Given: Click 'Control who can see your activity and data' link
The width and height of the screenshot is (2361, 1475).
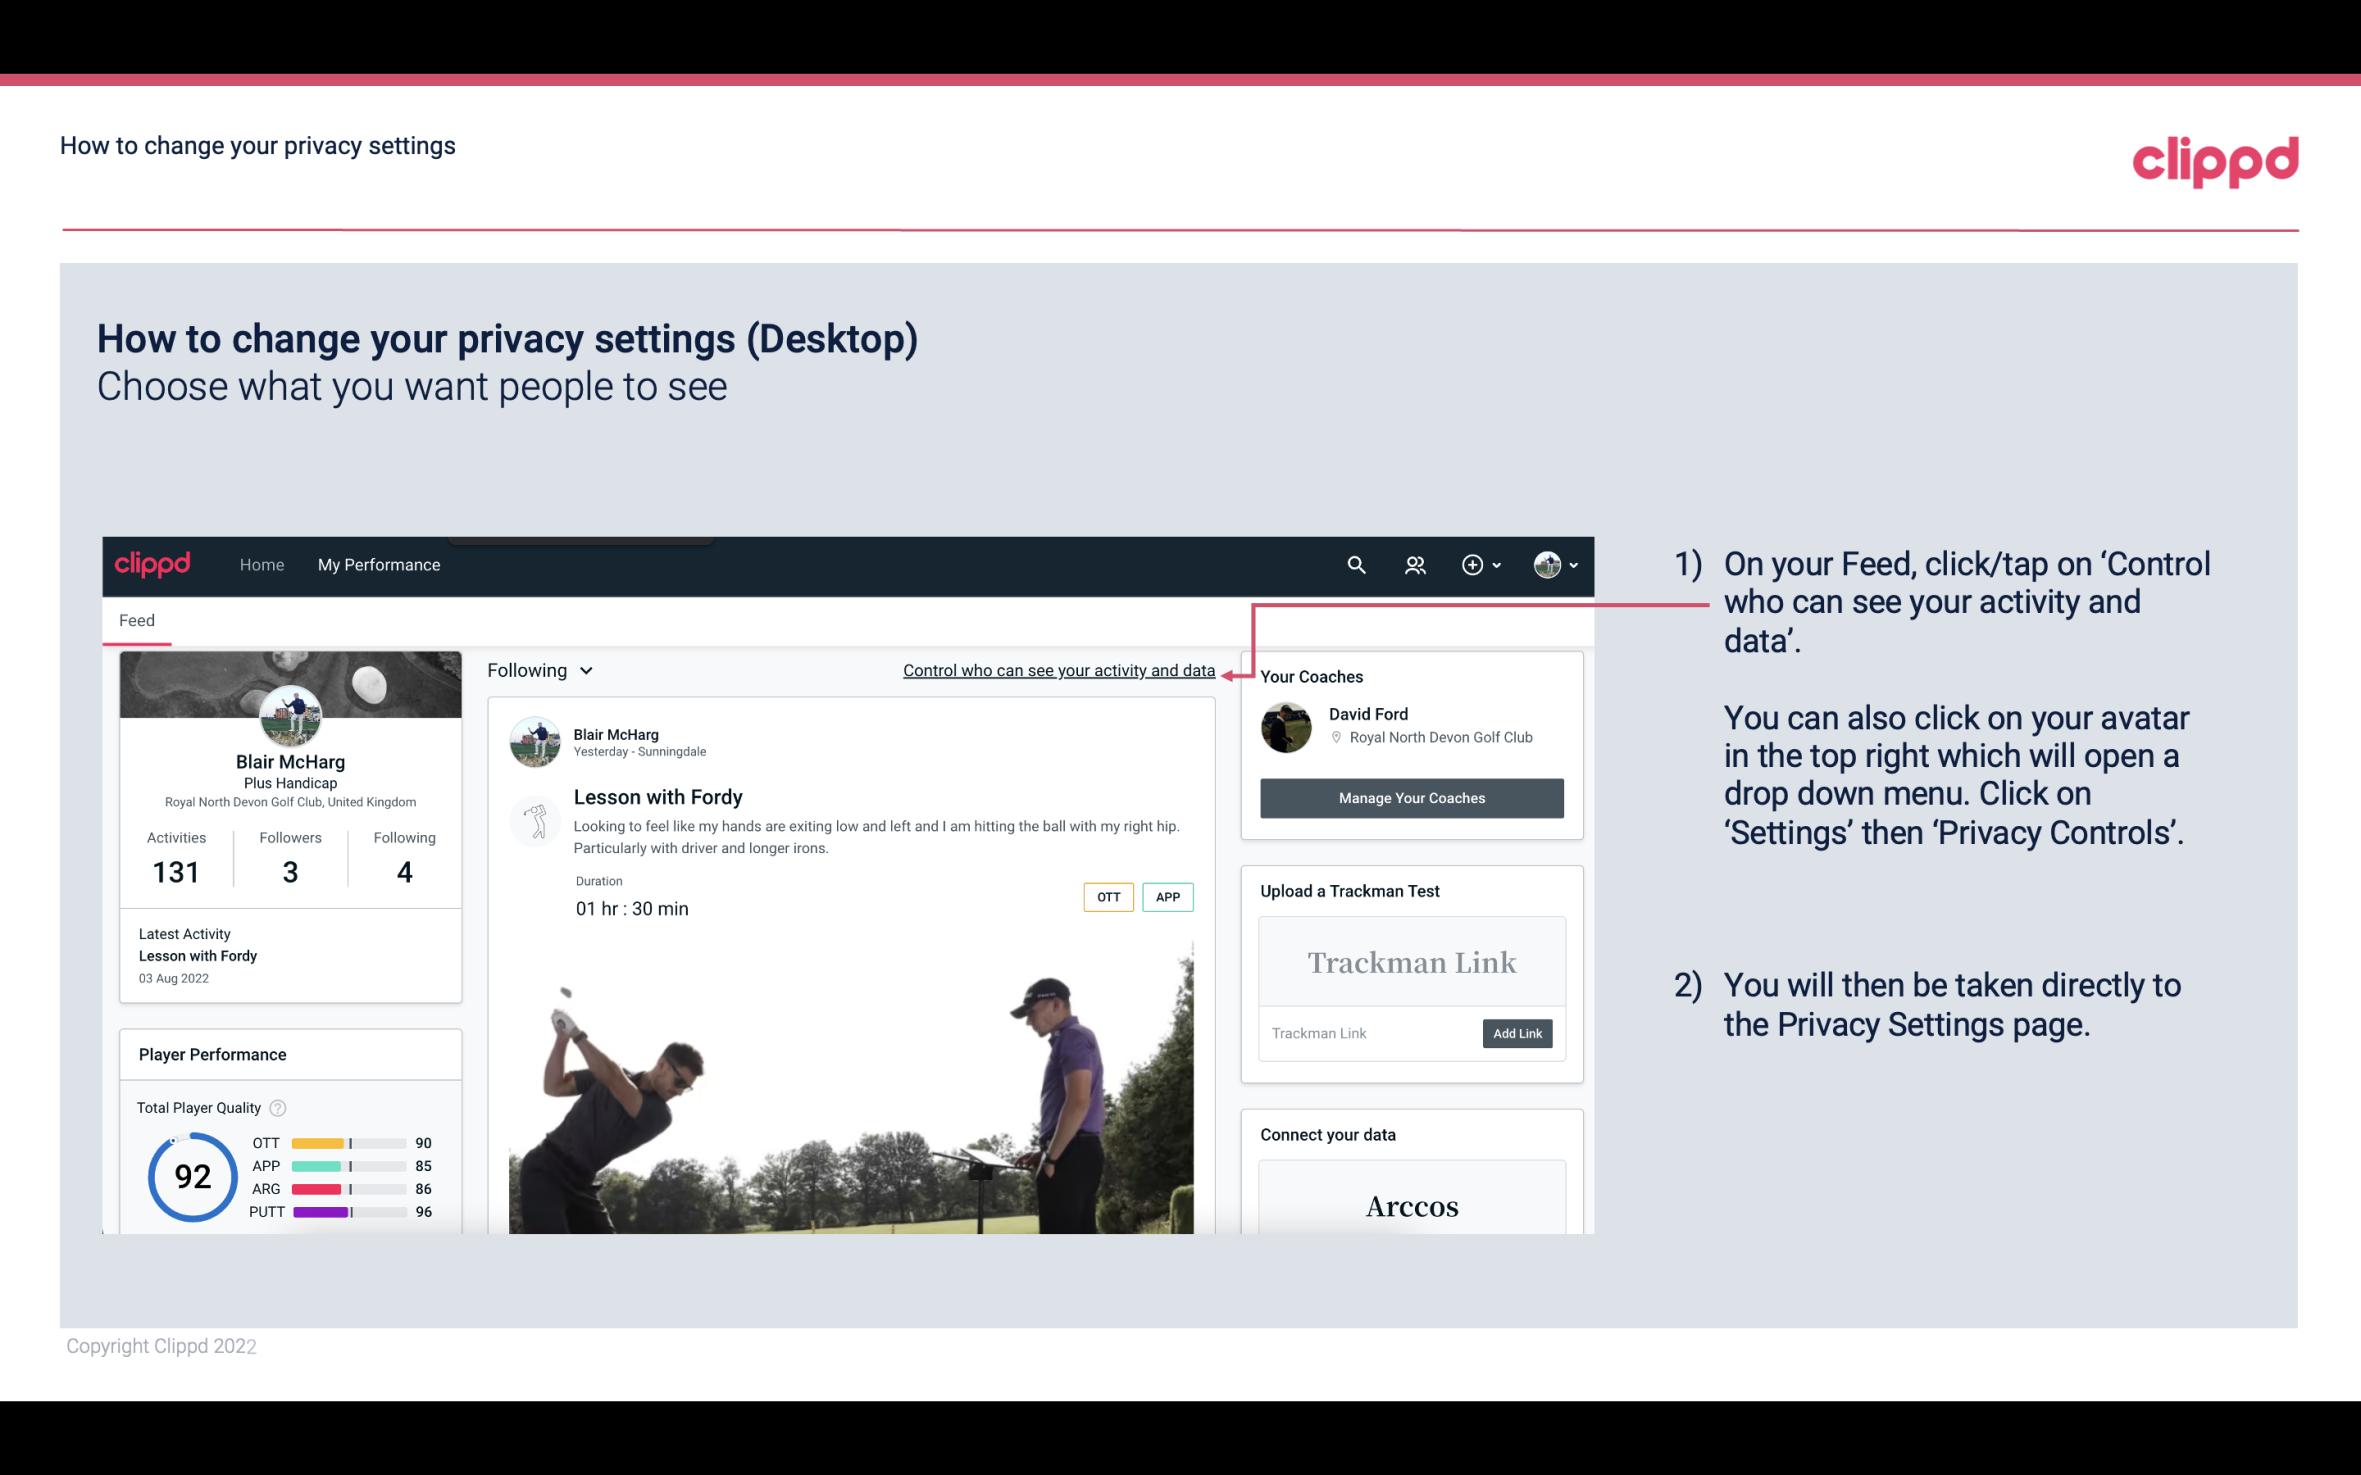Looking at the screenshot, I should (1058, 670).
